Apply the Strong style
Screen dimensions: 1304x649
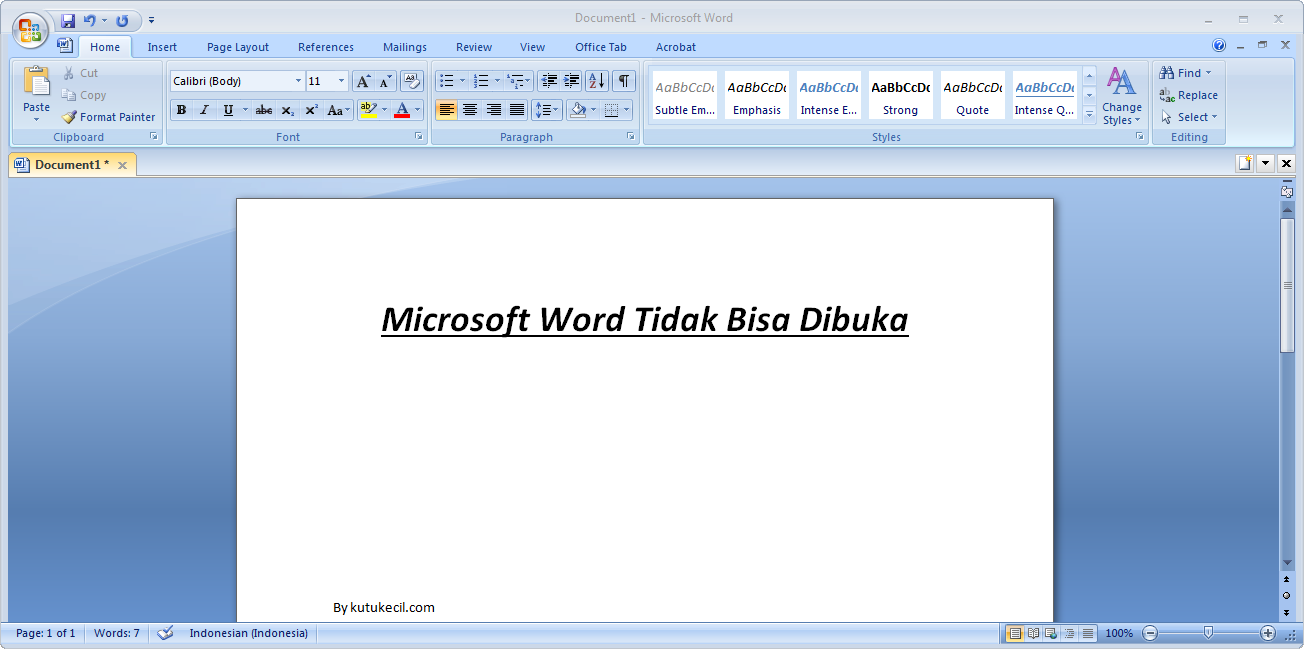[x=901, y=96]
